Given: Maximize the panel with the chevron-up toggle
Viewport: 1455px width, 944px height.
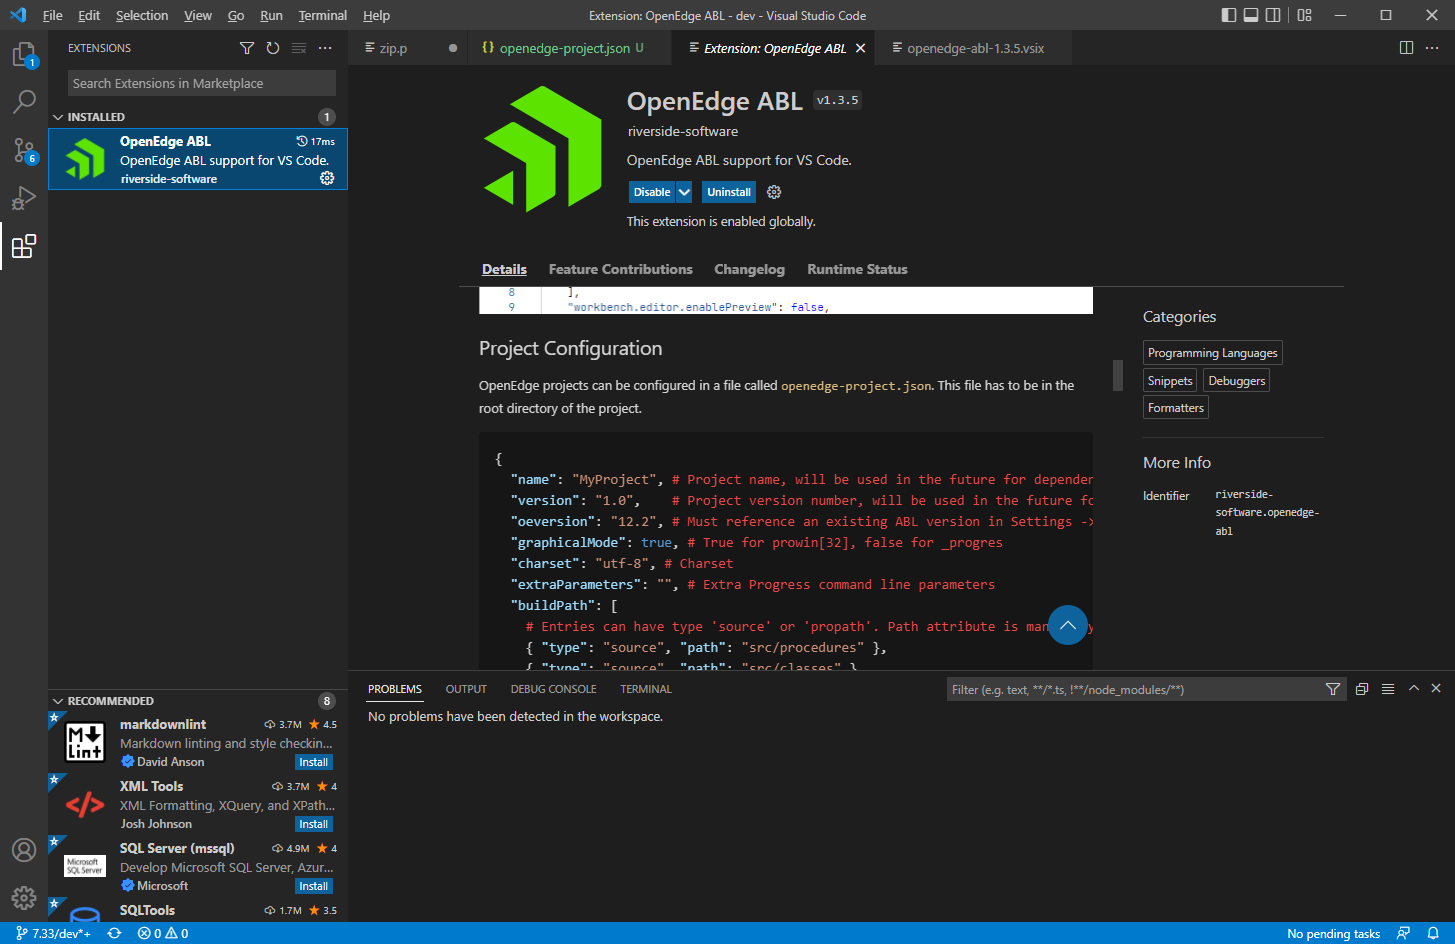Looking at the screenshot, I should pos(1413,688).
